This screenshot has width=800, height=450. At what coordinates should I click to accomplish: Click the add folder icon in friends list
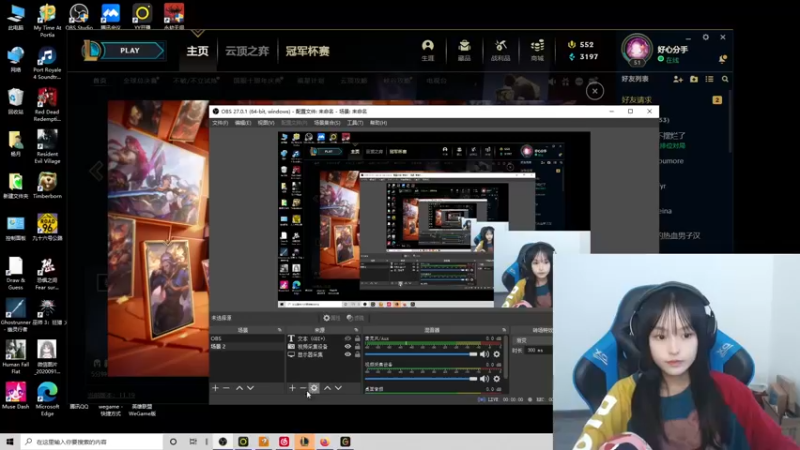point(694,79)
